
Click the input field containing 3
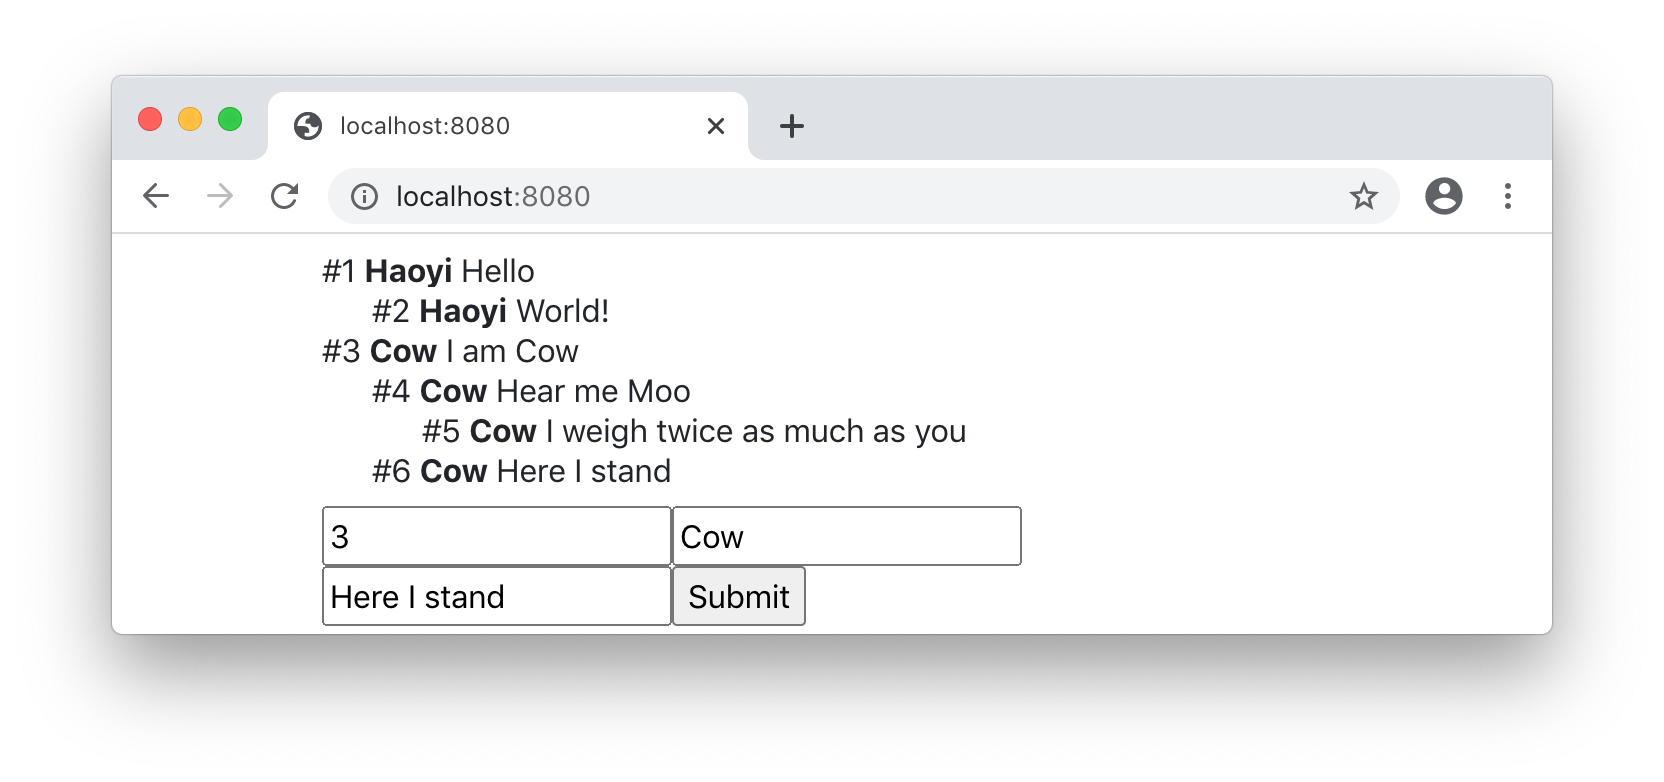pyautogui.click(x=495, y=536)
